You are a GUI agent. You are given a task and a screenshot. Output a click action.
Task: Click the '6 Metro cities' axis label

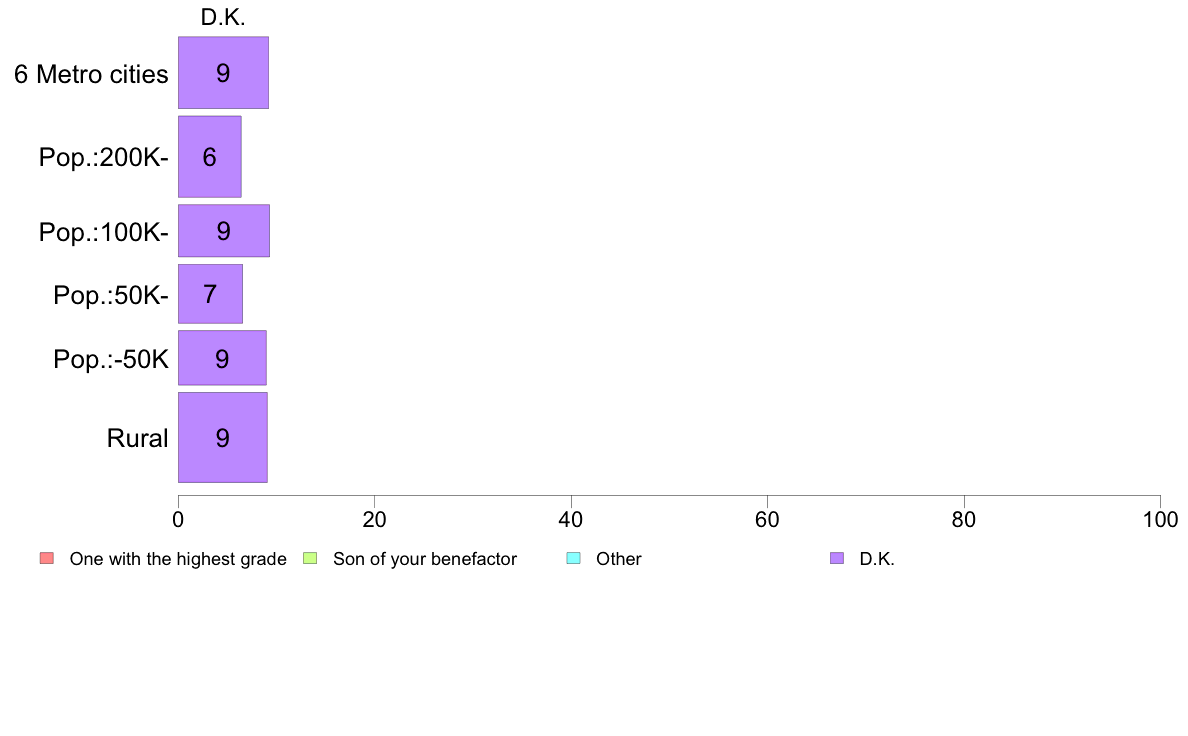pyautogui.click(x=91, y=74)
